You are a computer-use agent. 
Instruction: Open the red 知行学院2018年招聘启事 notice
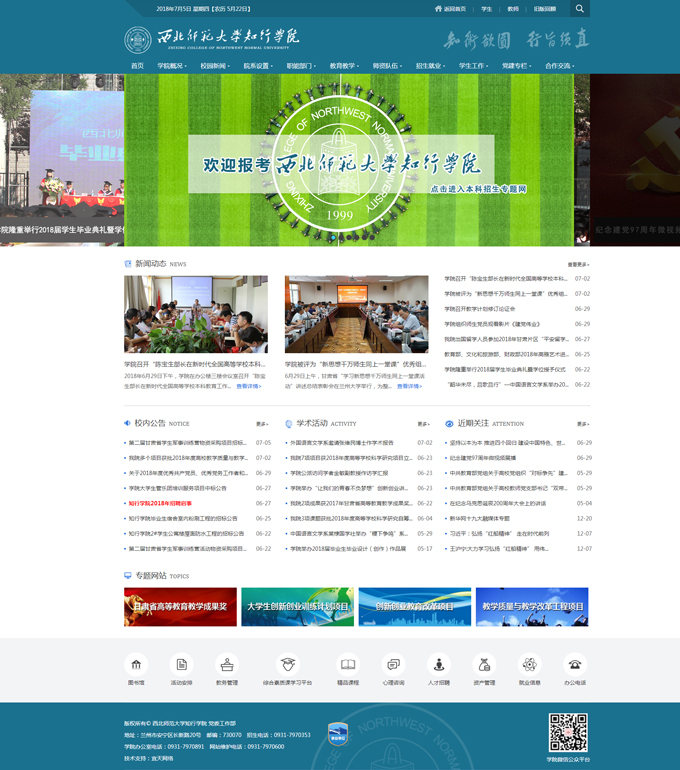click(x=160, y=503)
